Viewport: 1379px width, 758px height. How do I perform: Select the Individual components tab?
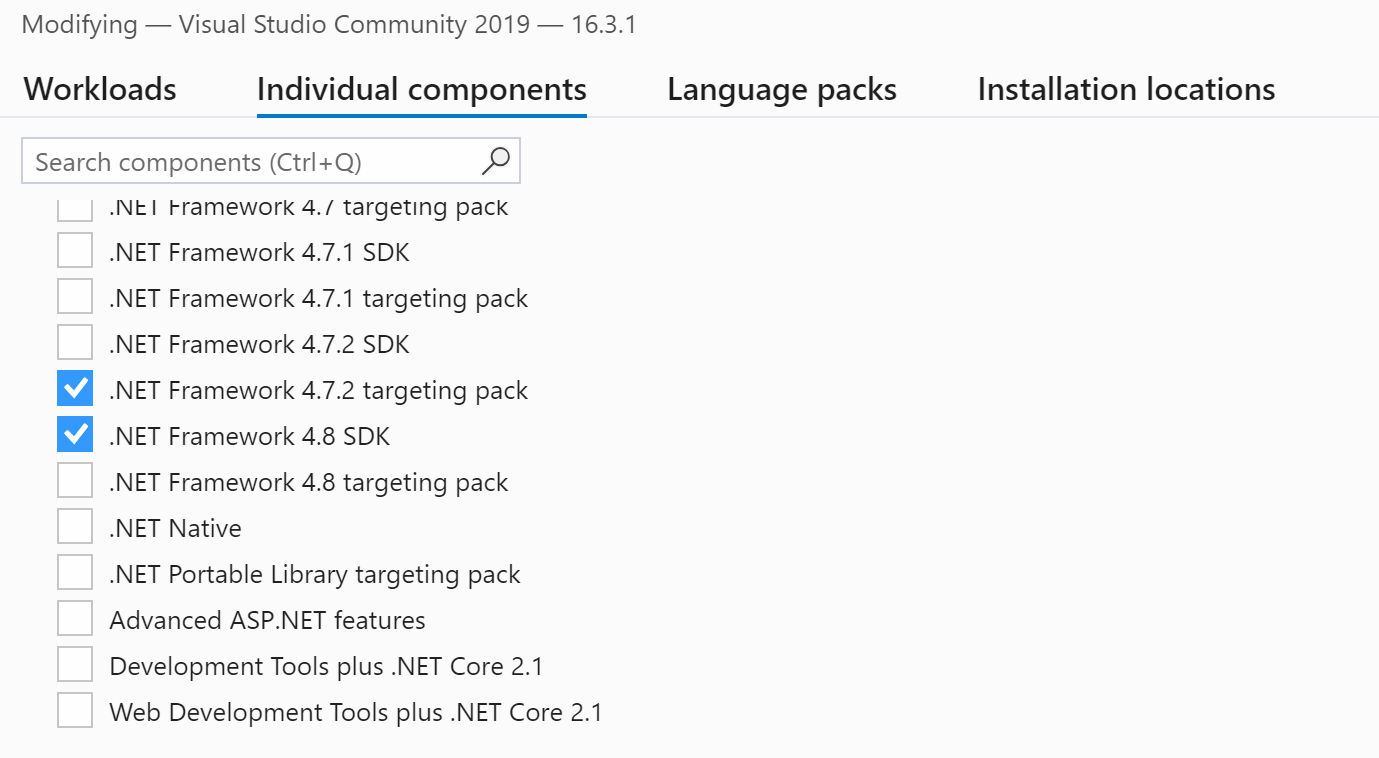pyautogui.click(x=421, y=89)
